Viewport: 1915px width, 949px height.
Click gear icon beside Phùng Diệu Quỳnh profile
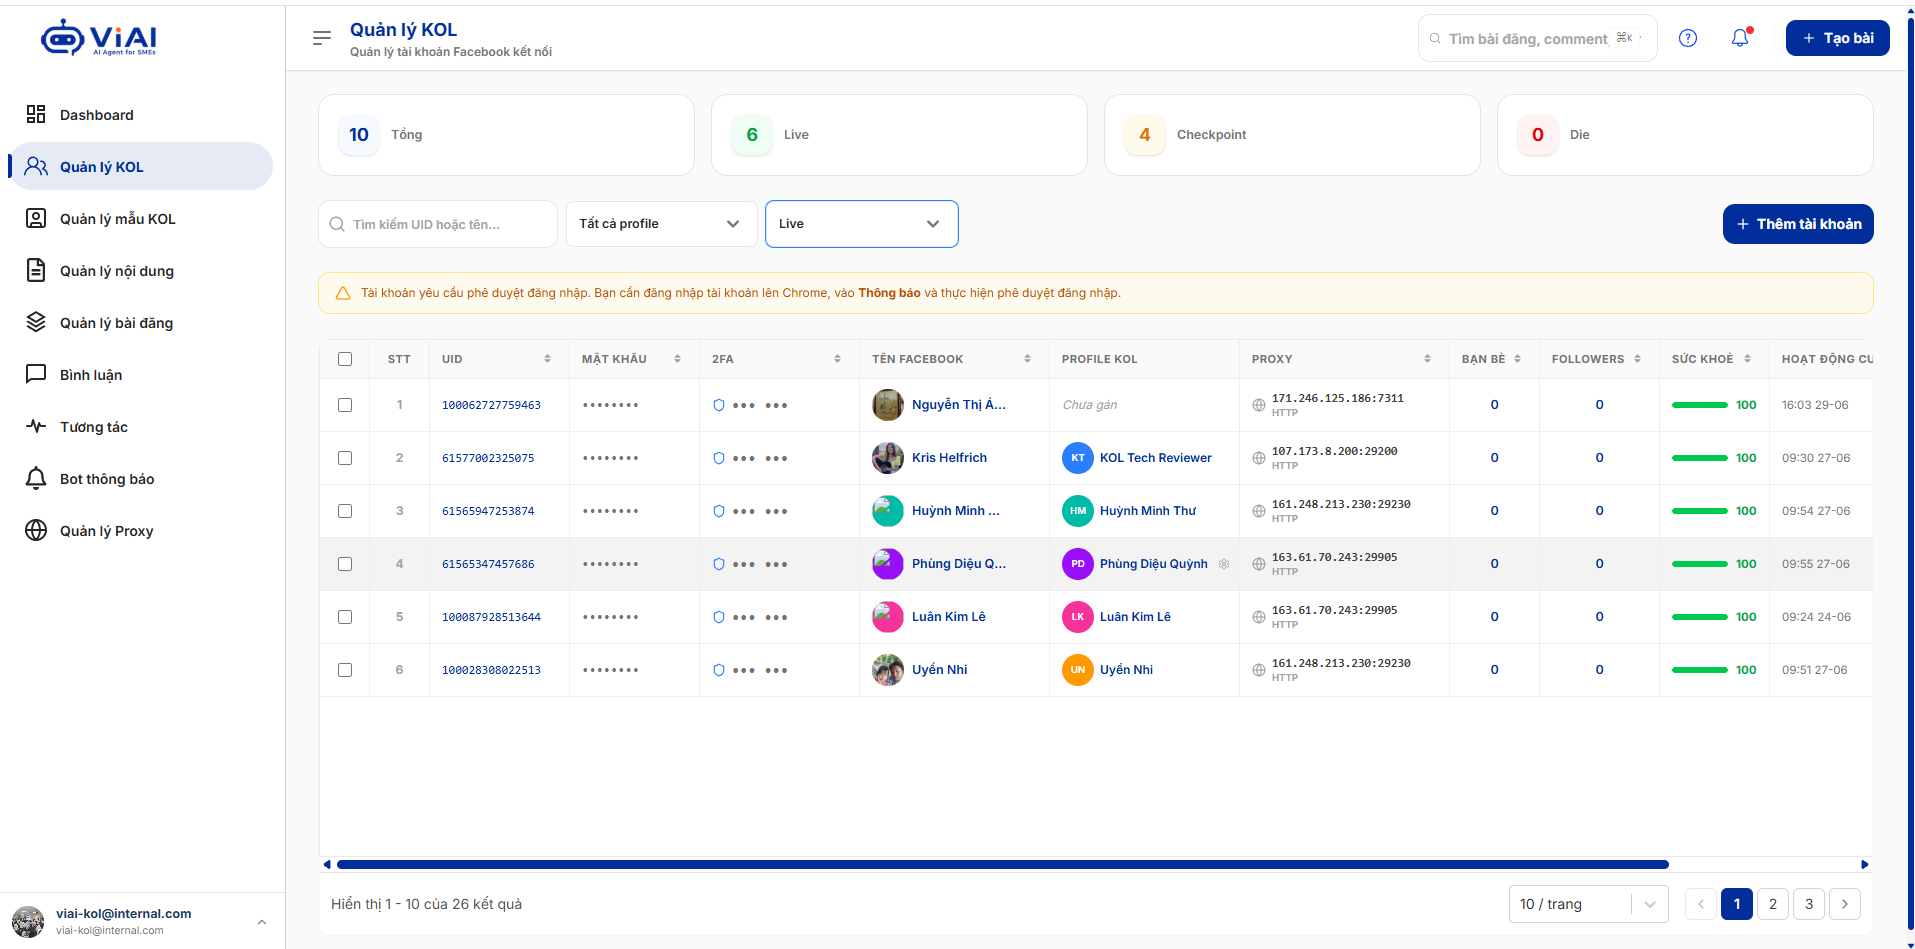1224,564
